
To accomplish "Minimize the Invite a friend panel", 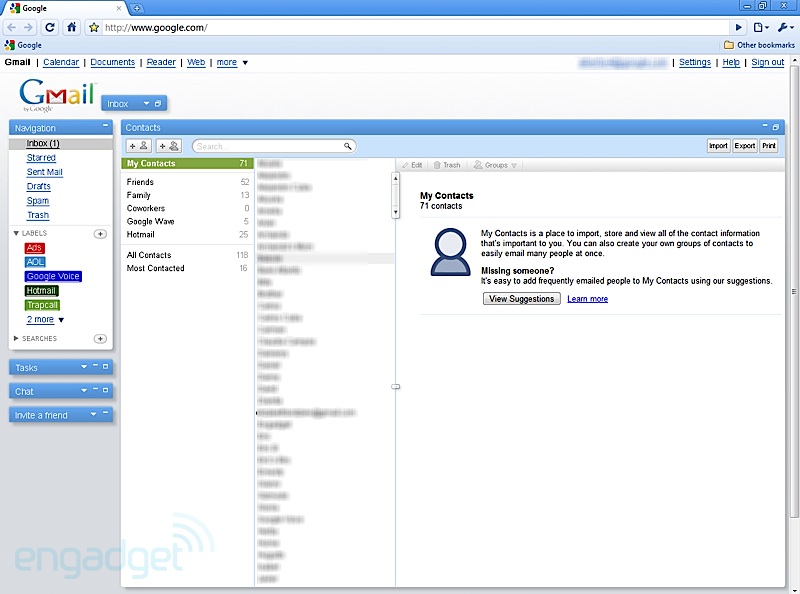I will (x=105, y=412).
